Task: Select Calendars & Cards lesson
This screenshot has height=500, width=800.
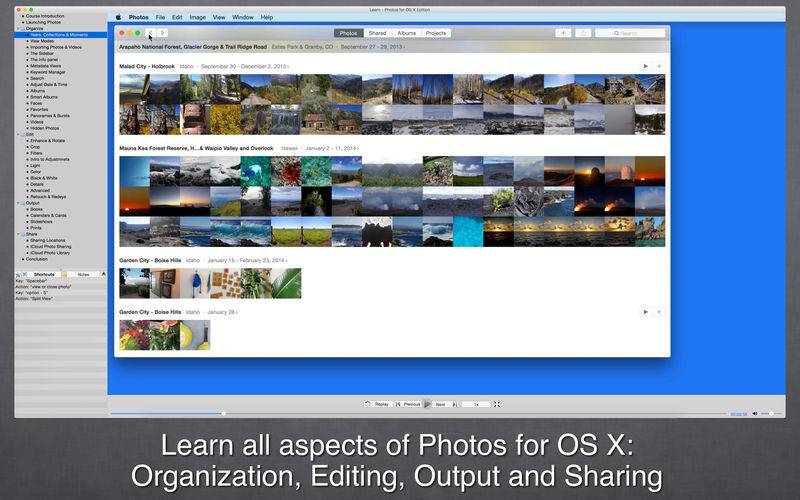Action: (x=48, y=215)
